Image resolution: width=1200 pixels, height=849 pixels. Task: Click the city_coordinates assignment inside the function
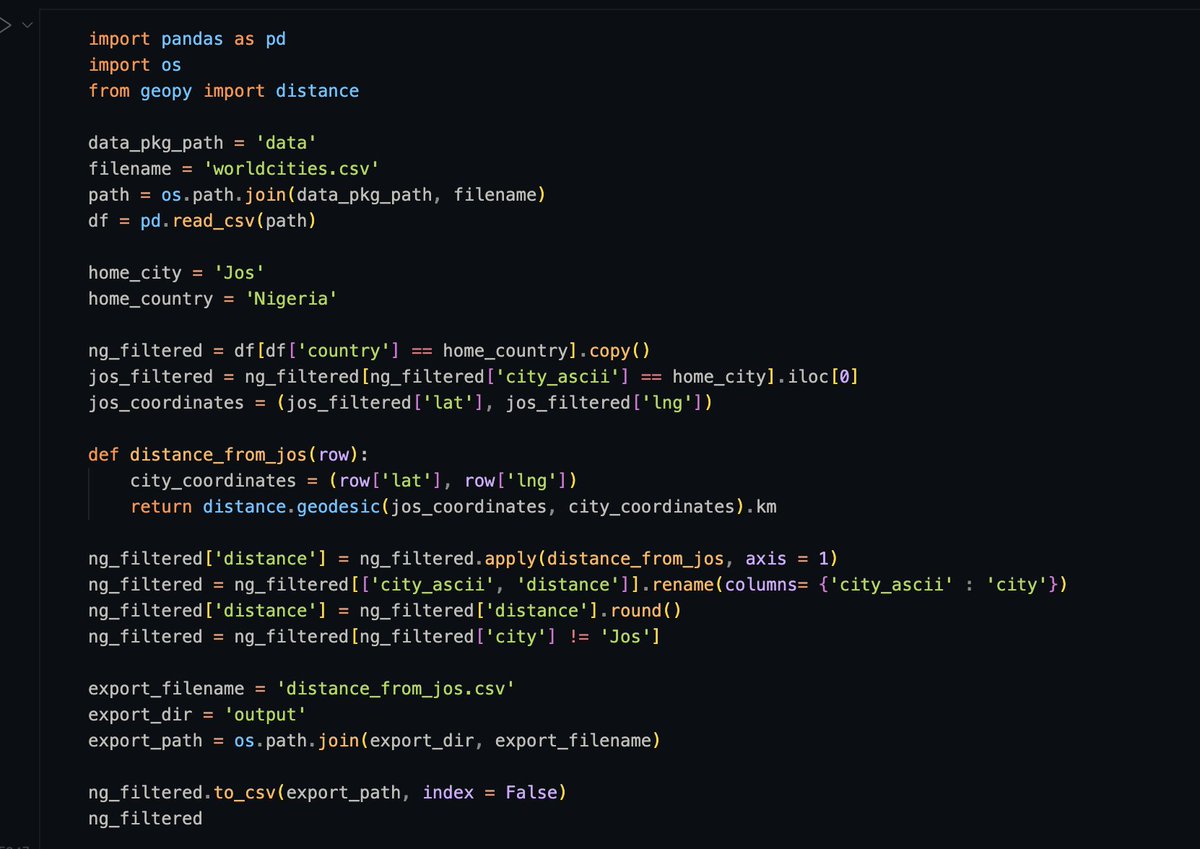[x=354, y=481]
